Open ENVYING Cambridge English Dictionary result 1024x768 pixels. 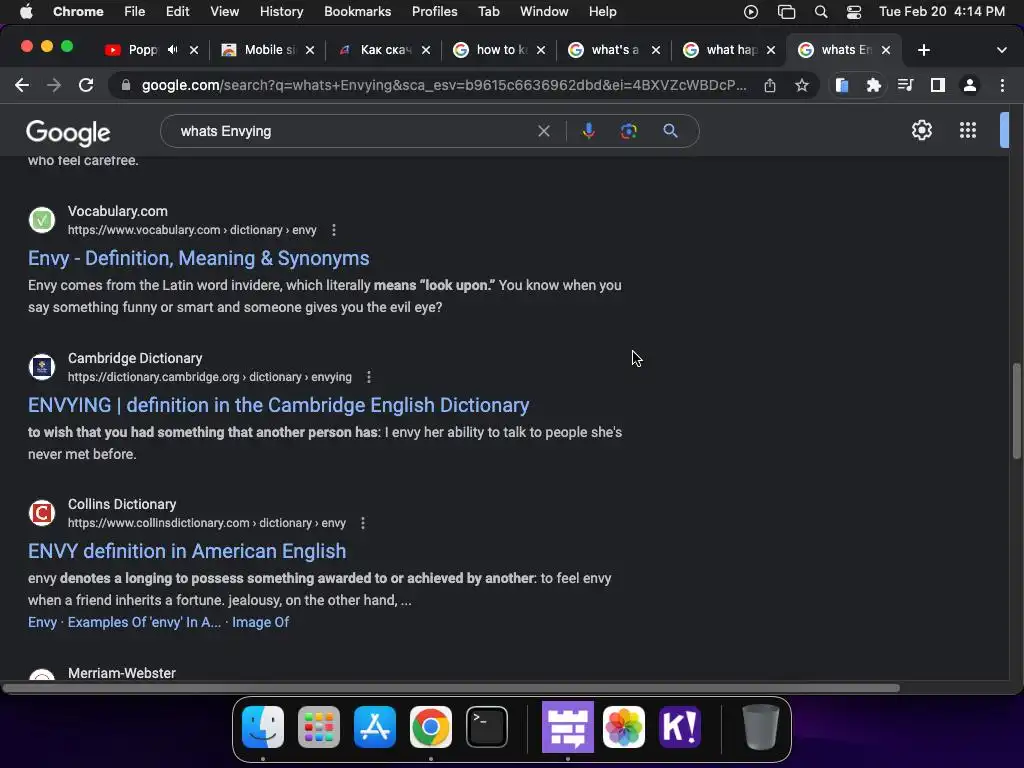point(278,406)
